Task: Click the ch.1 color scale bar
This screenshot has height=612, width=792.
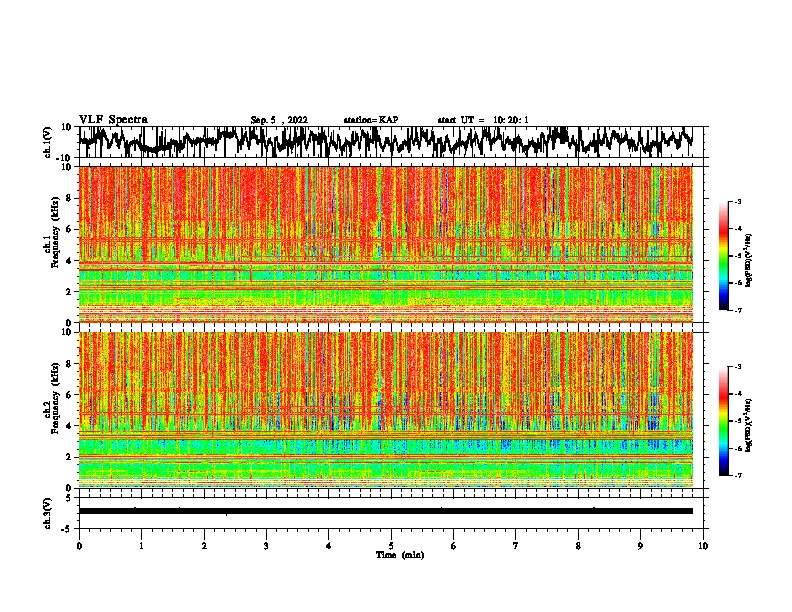Action: (723, 256)
